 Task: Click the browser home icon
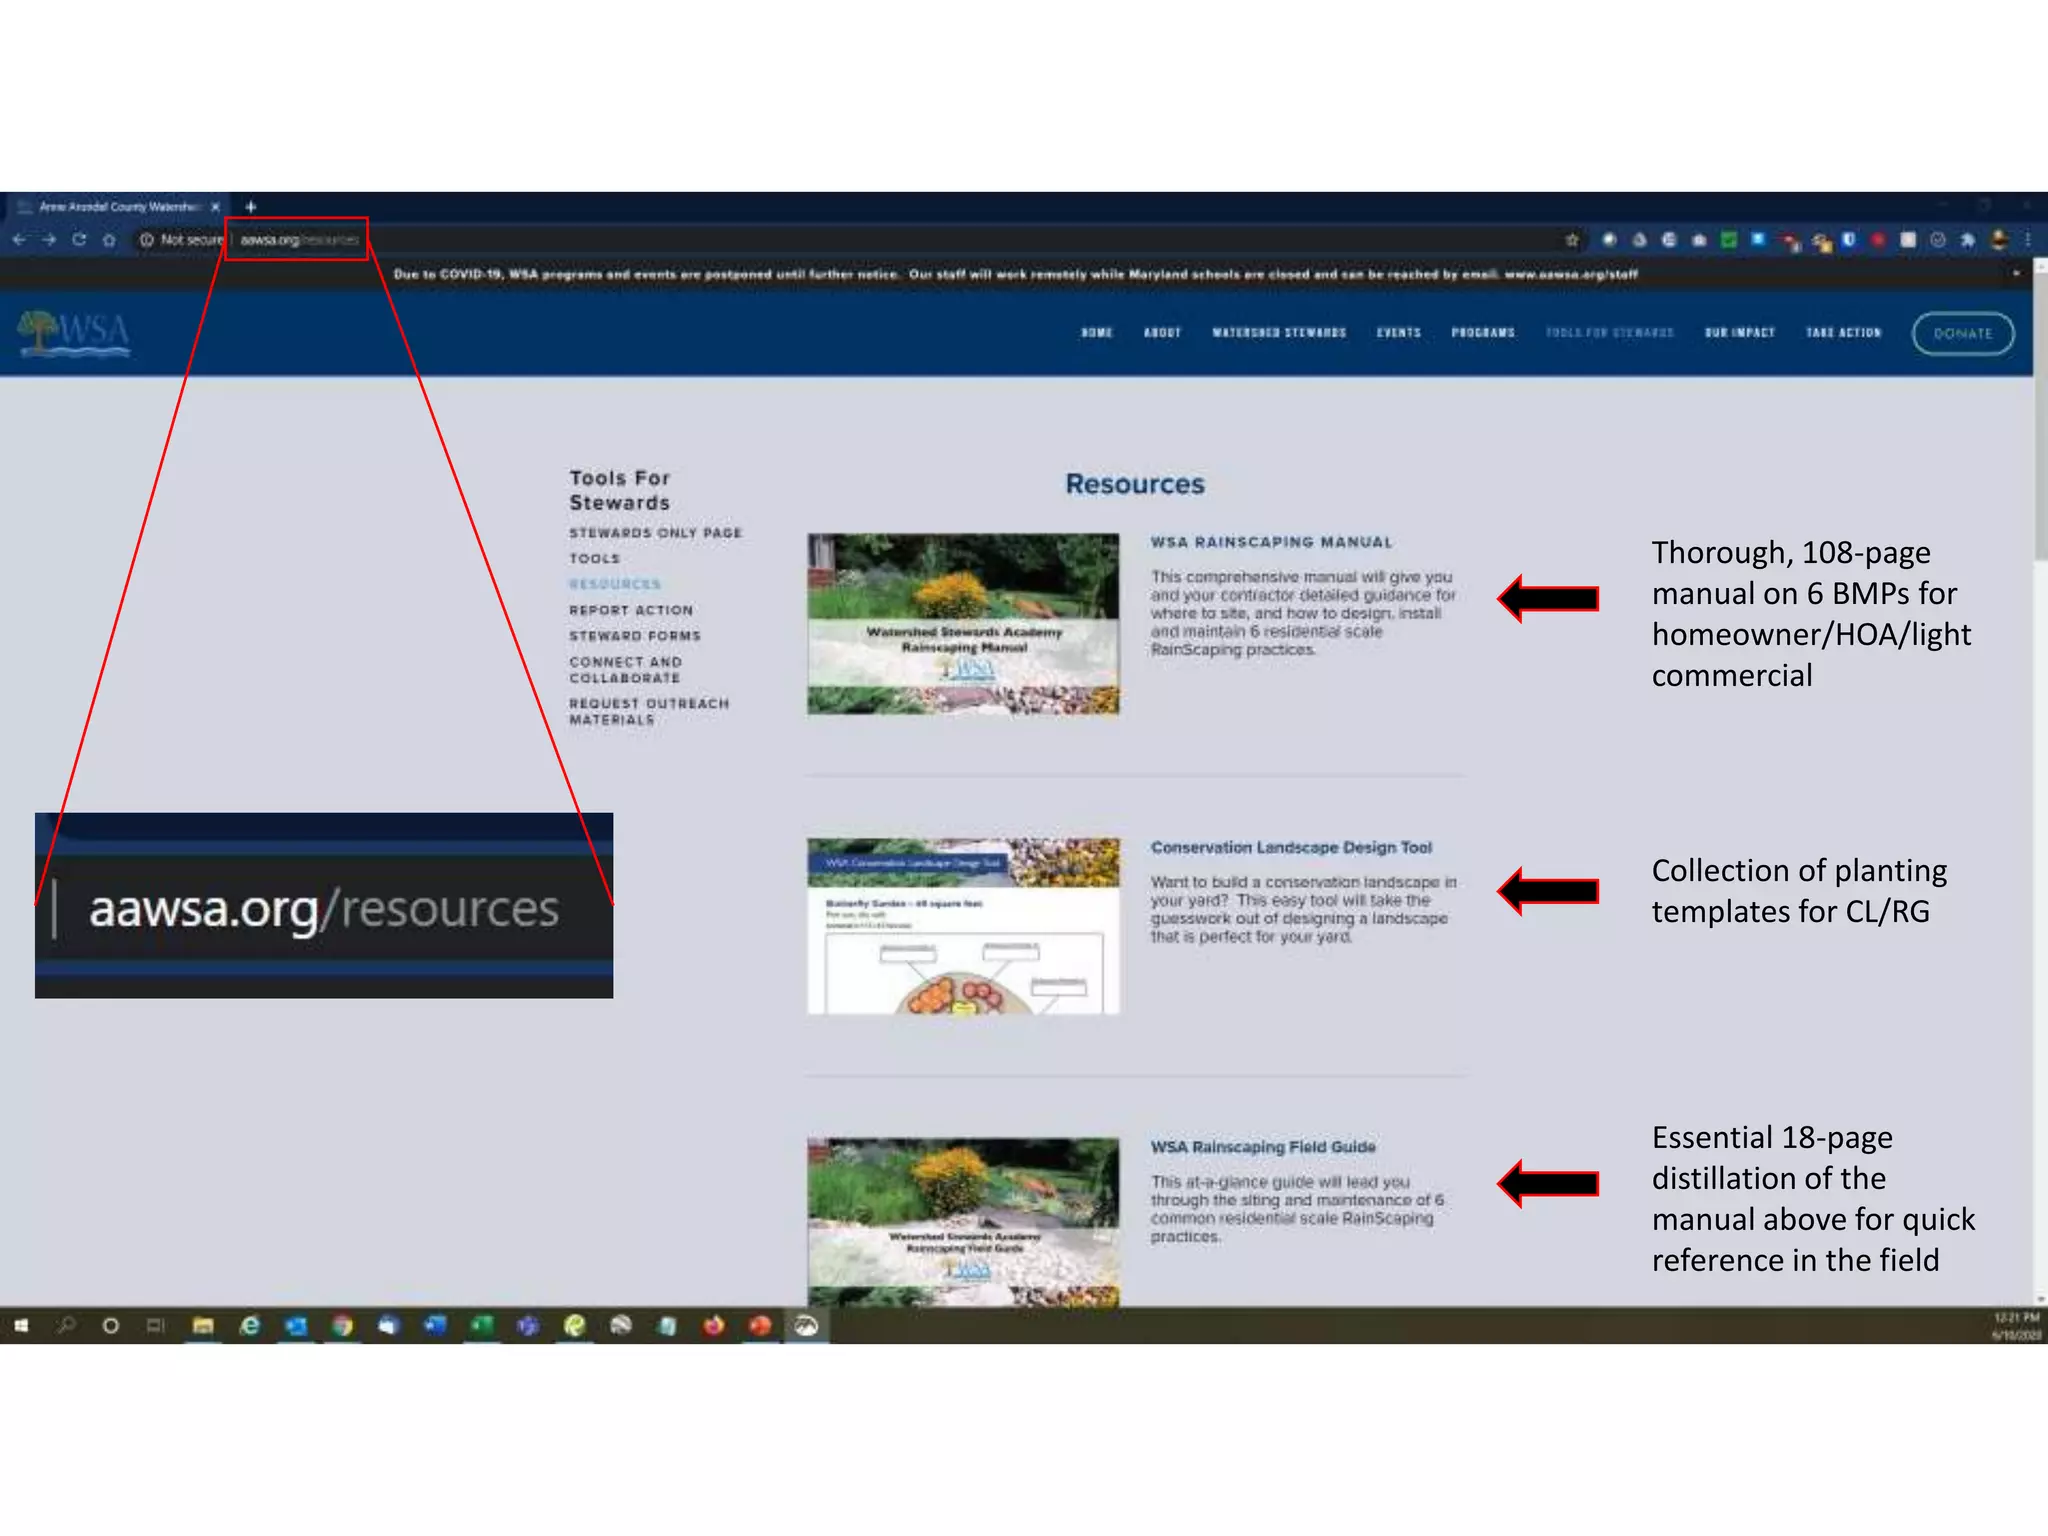point(109,240)
